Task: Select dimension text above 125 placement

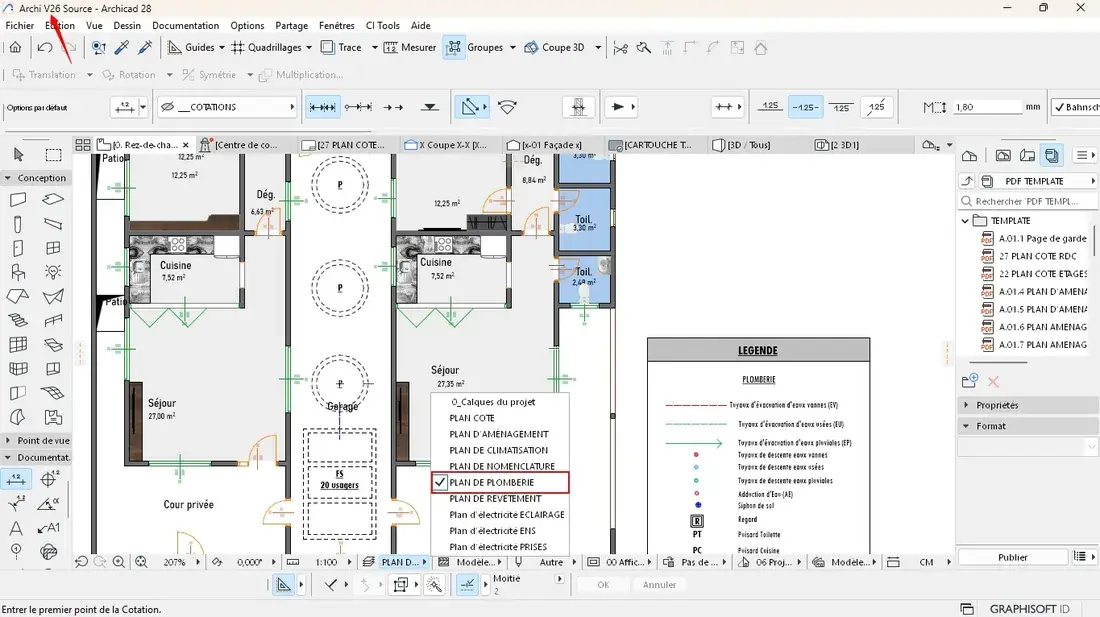Action: [770, 107]
